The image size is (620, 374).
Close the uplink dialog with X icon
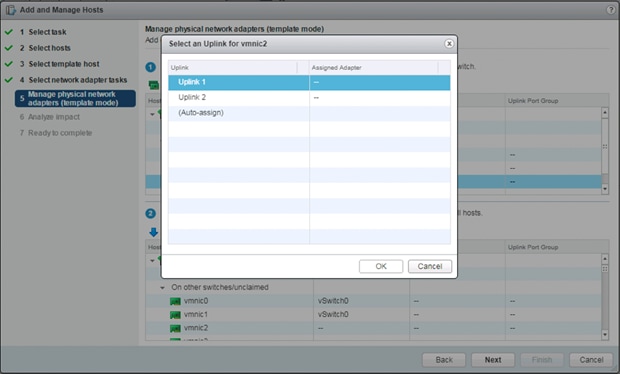449,43
